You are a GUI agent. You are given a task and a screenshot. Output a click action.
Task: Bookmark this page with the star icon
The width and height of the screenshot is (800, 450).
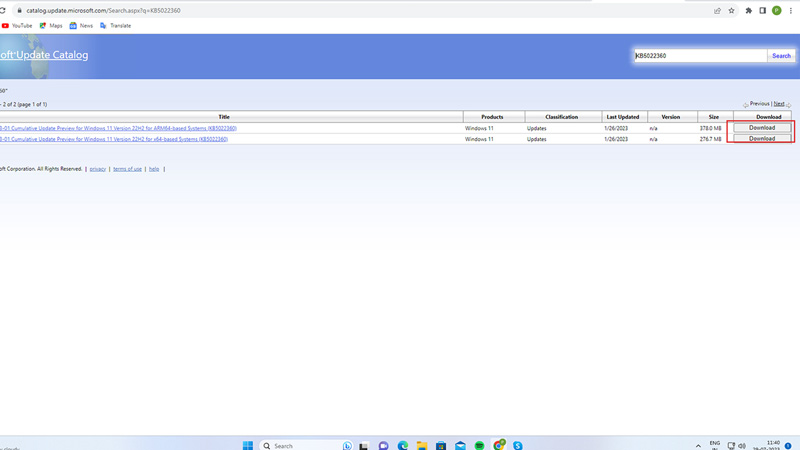[731, 10]
